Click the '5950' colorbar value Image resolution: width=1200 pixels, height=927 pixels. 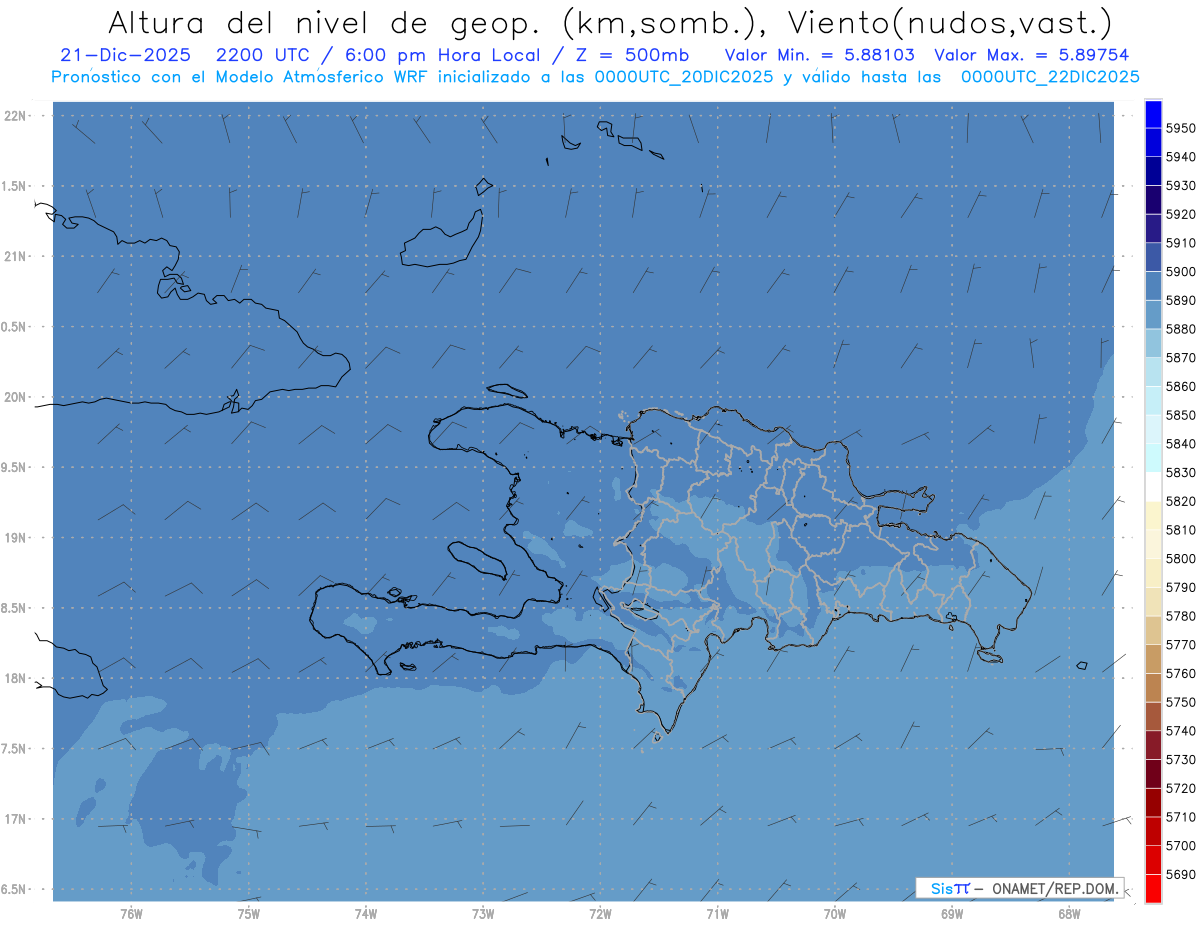(x=1180, y=128)
